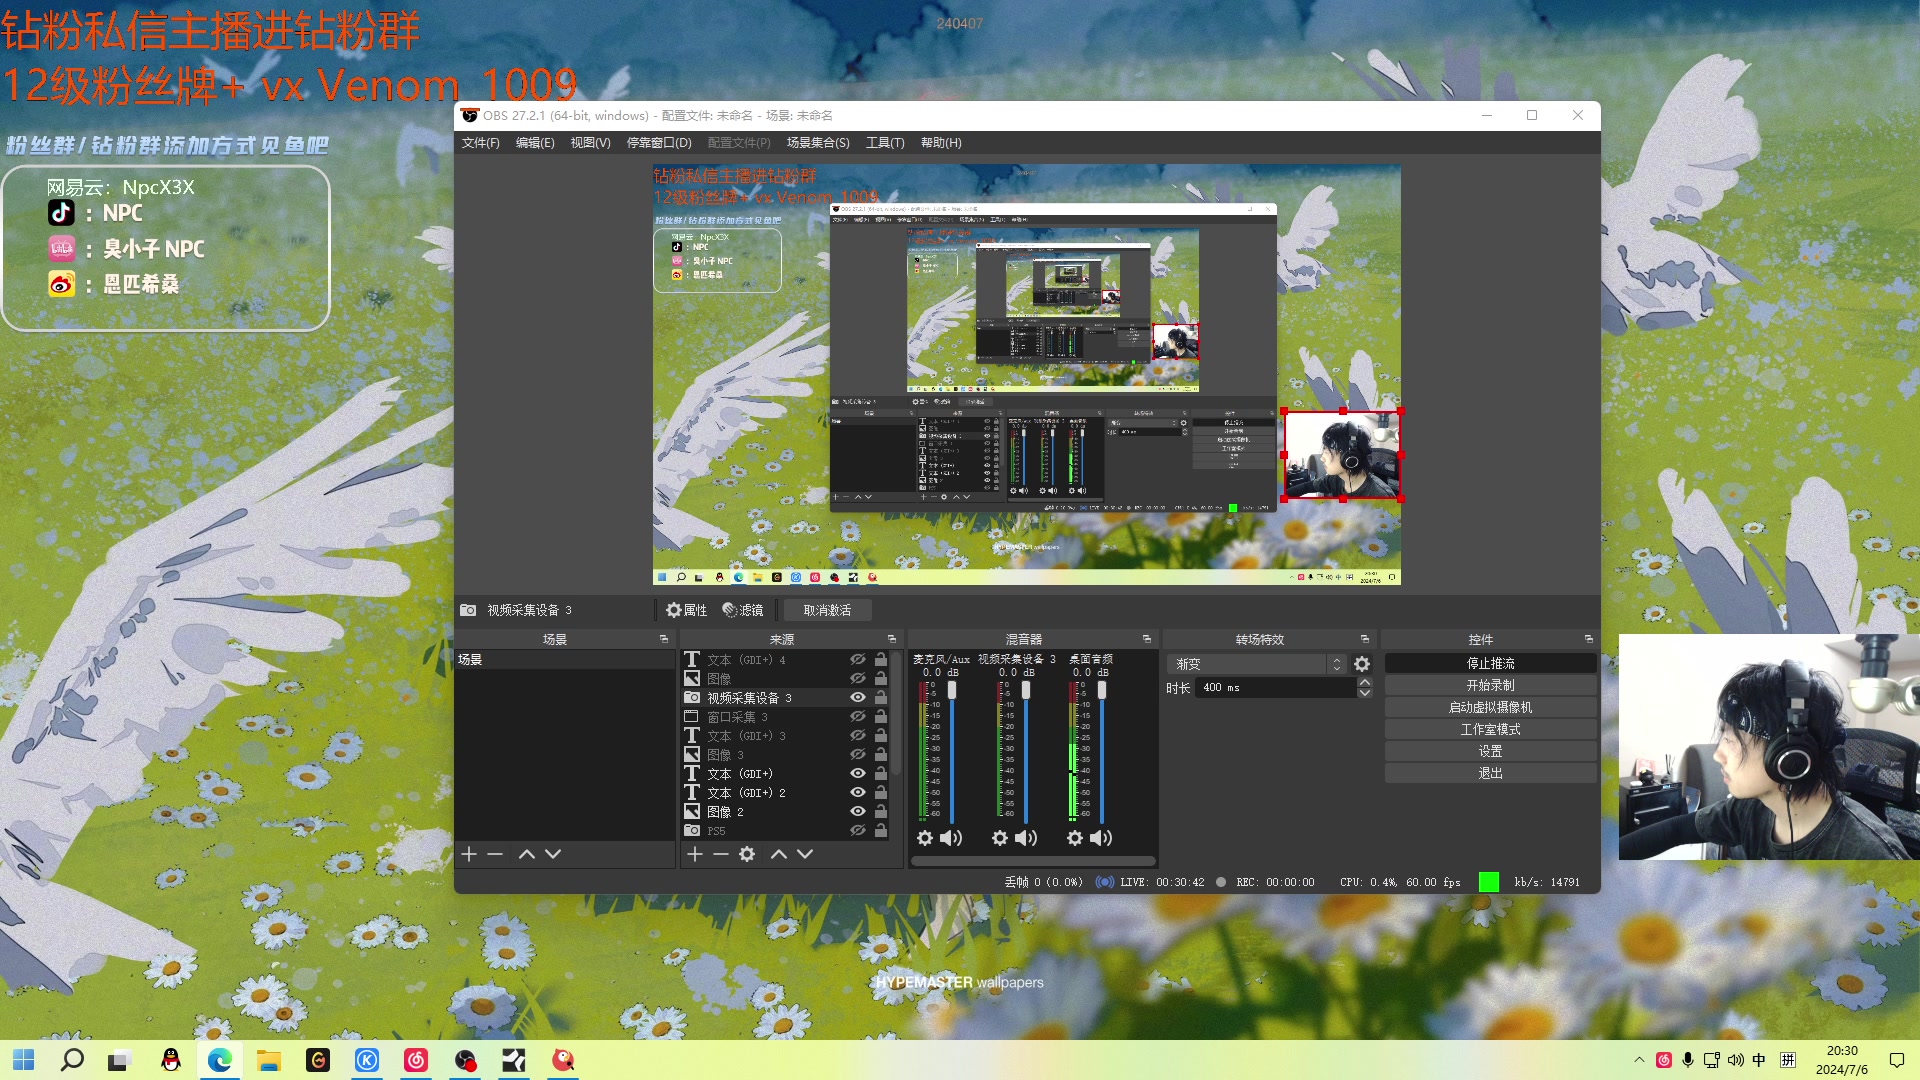Undock 转场特效 panel float icon
1920x1080 pixels.
click(x=1364, y=639)
